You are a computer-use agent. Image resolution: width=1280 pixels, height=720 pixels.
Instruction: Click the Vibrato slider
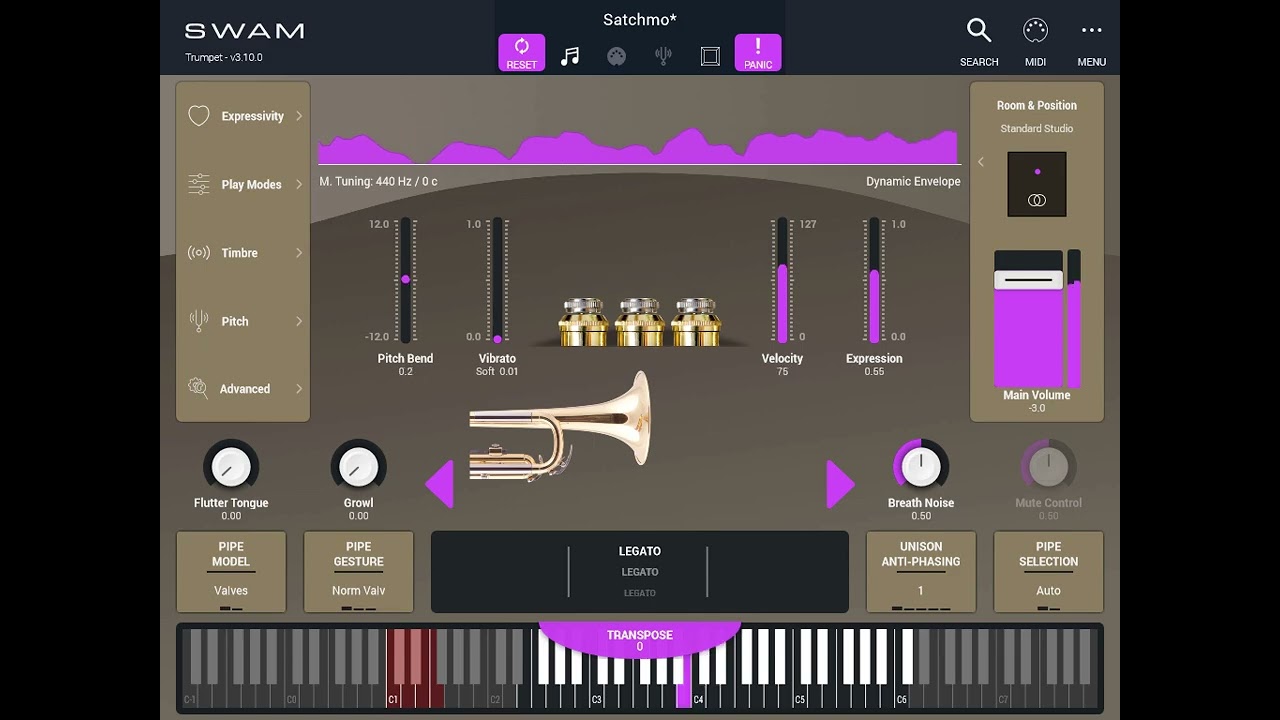coord(497,280)
